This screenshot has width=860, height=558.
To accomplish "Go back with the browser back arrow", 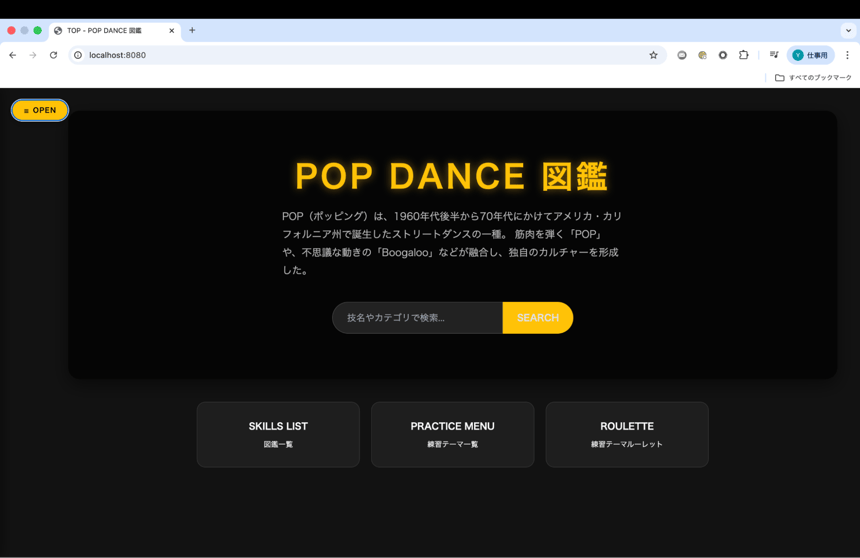I will click(13, 55).
